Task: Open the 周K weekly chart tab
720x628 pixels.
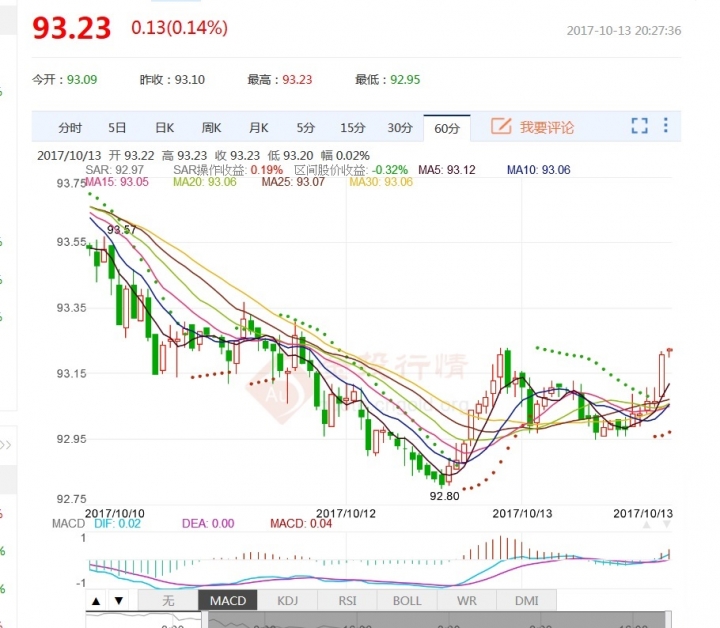Action: (211, 128)
